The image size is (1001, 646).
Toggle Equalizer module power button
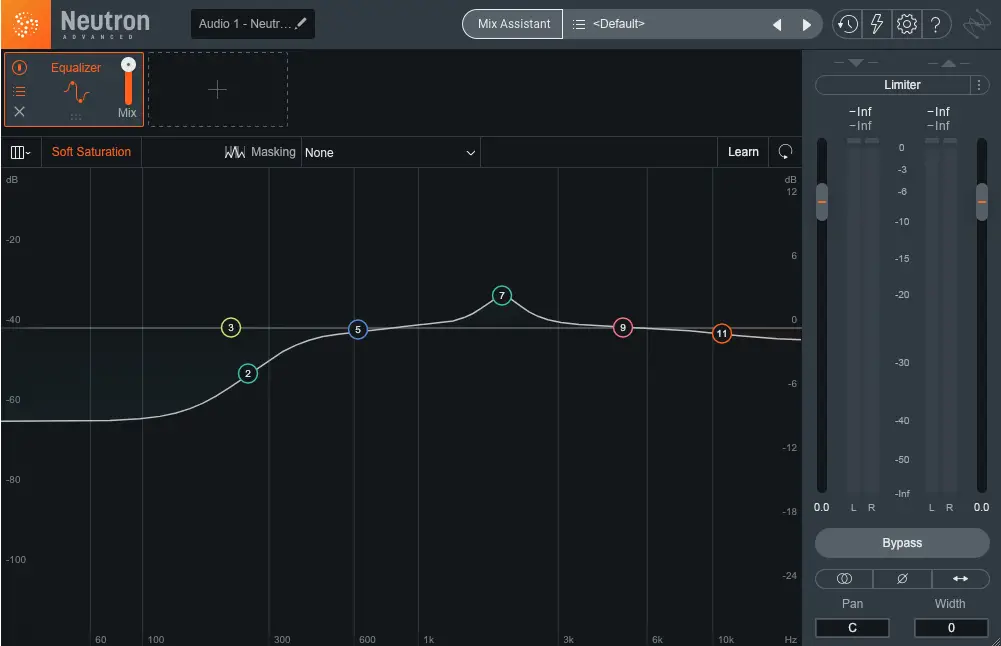point(19,67)
